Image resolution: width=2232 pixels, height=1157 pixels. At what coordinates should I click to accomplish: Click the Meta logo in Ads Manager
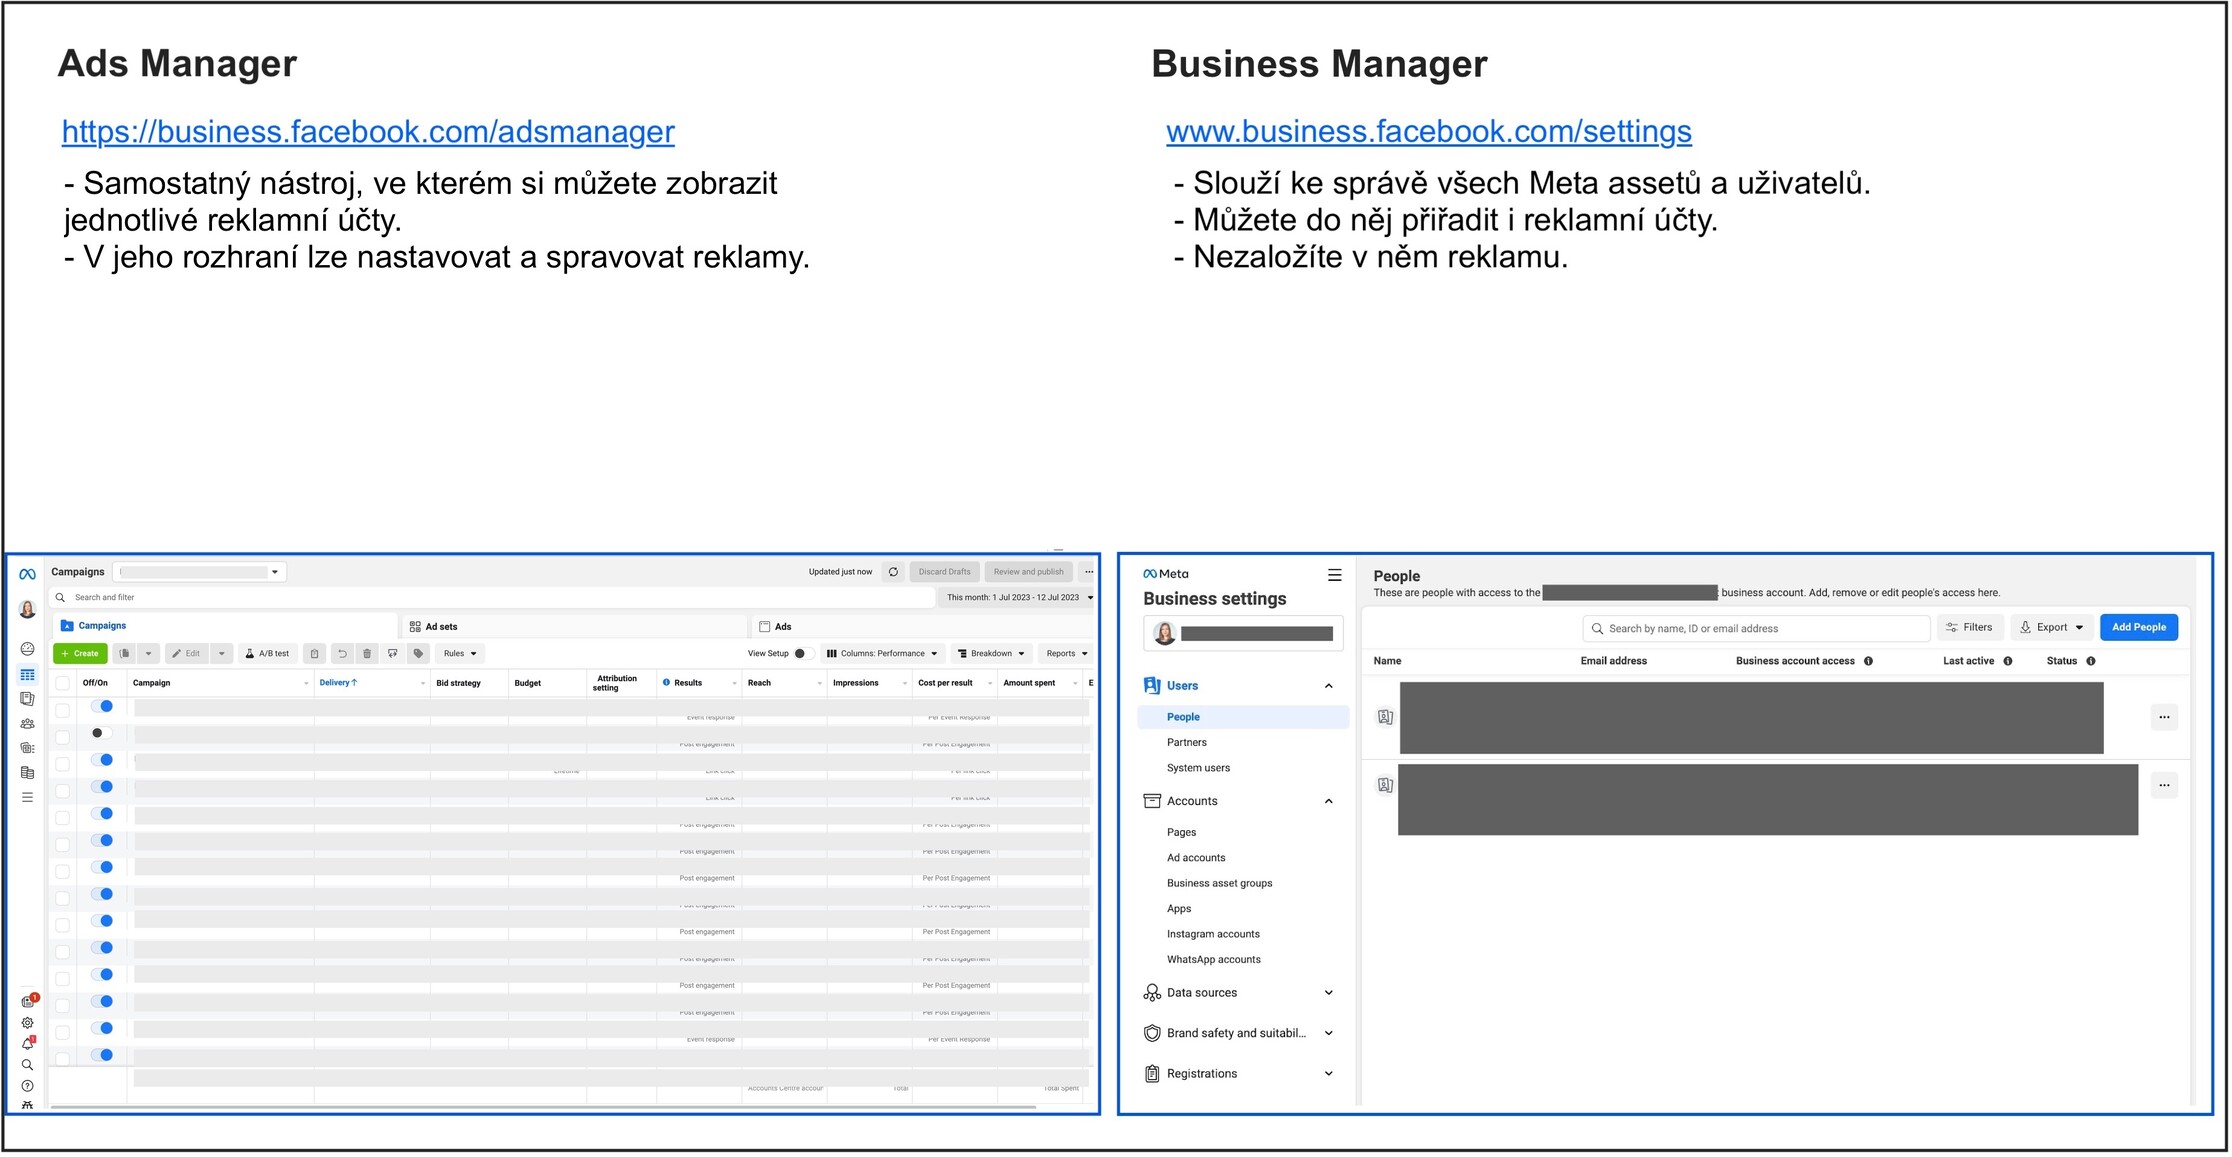(x=27, y=574)
